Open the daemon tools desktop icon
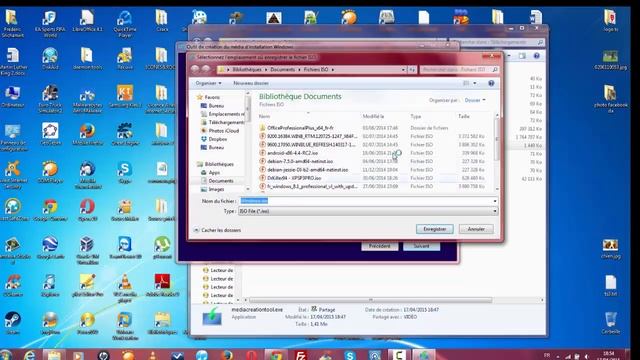This screenshot has height=360, width=640. point(87,58)
